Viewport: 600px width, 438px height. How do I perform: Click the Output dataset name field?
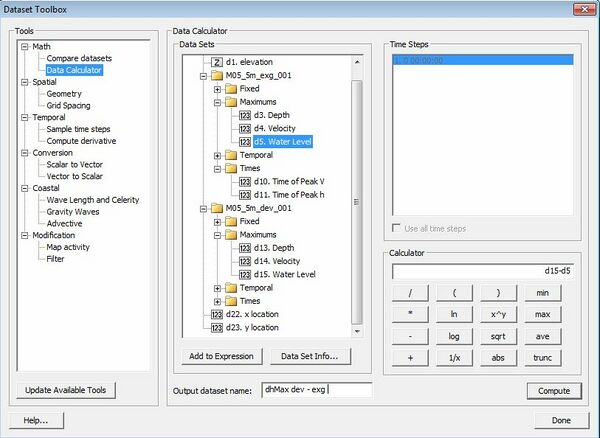(316, 390)
